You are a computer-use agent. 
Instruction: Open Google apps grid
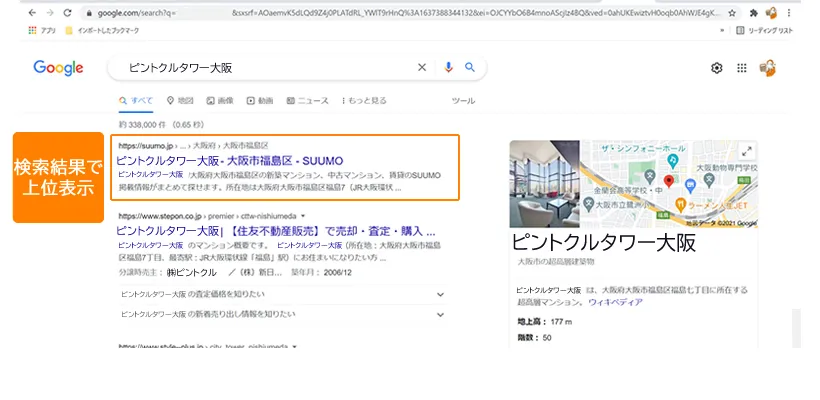pos(742,68)
